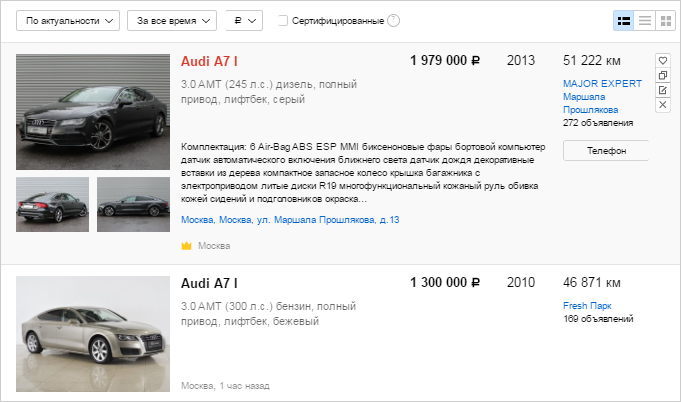Hide the first listing with the X icon

tap(662, 105)
